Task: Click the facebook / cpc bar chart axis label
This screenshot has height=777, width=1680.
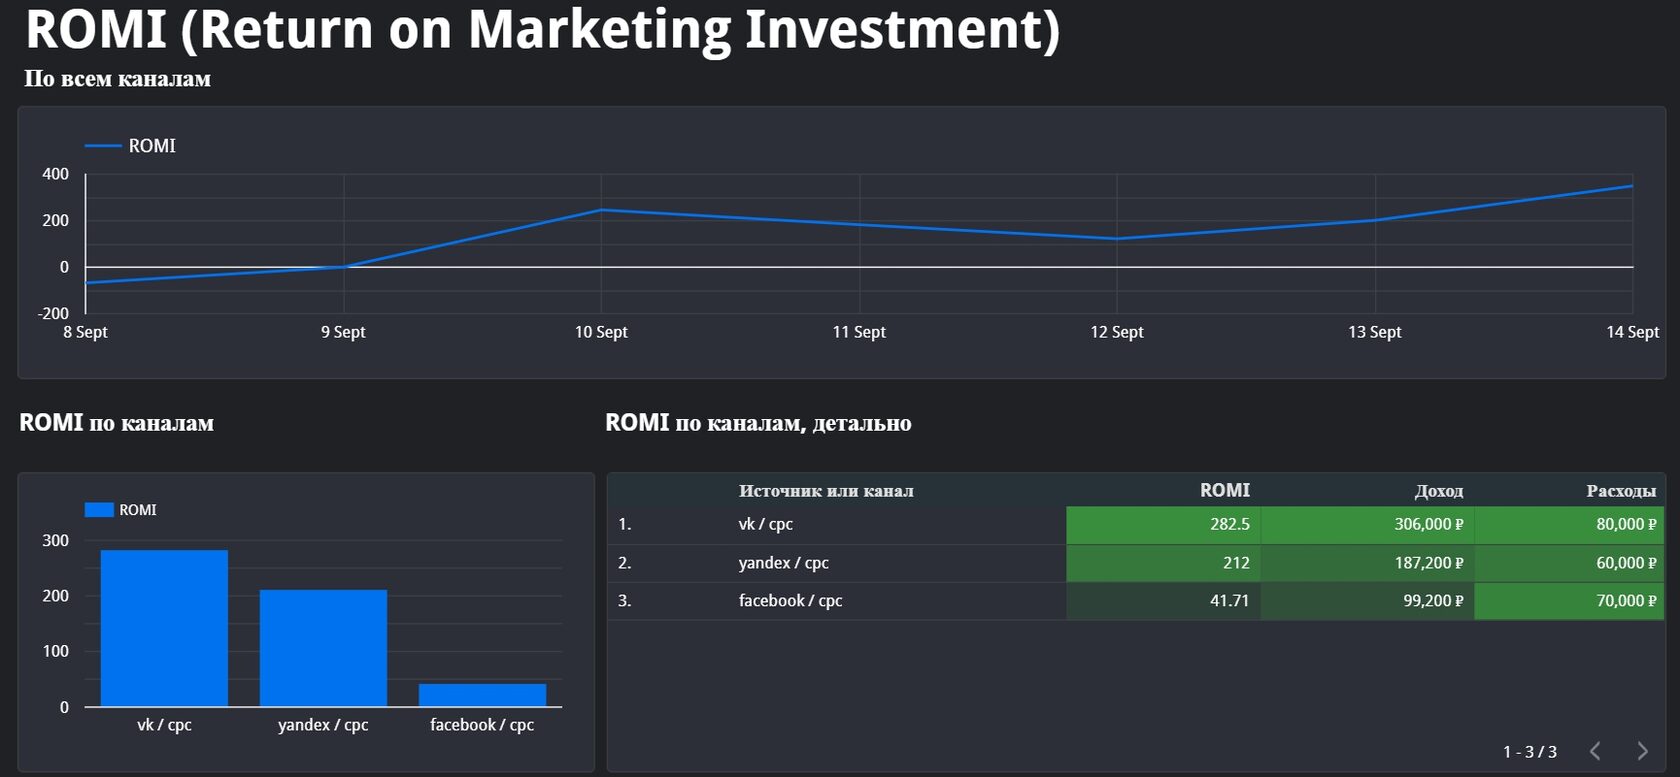Action: click(x=482, y=725)
